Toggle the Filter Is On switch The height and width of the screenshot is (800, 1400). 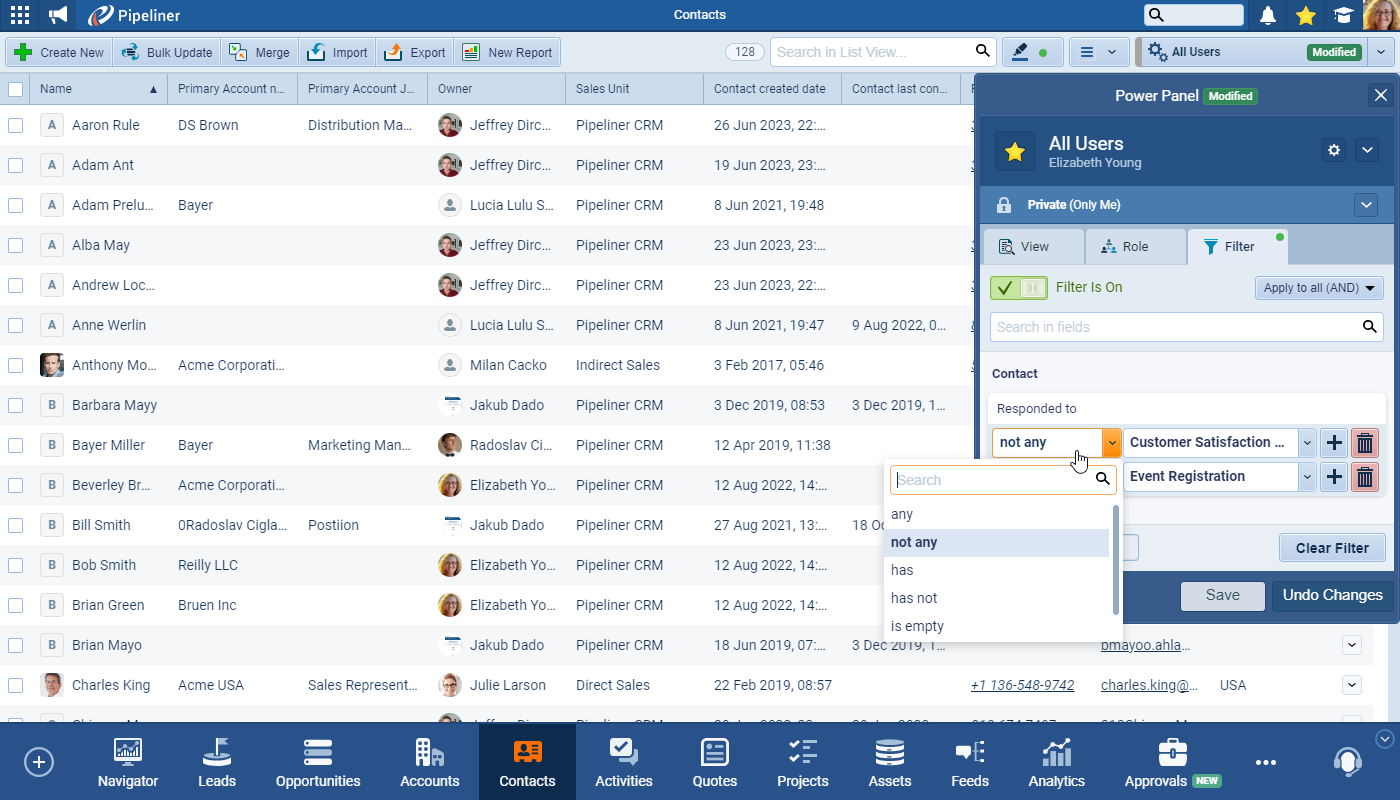point(1019,288)
